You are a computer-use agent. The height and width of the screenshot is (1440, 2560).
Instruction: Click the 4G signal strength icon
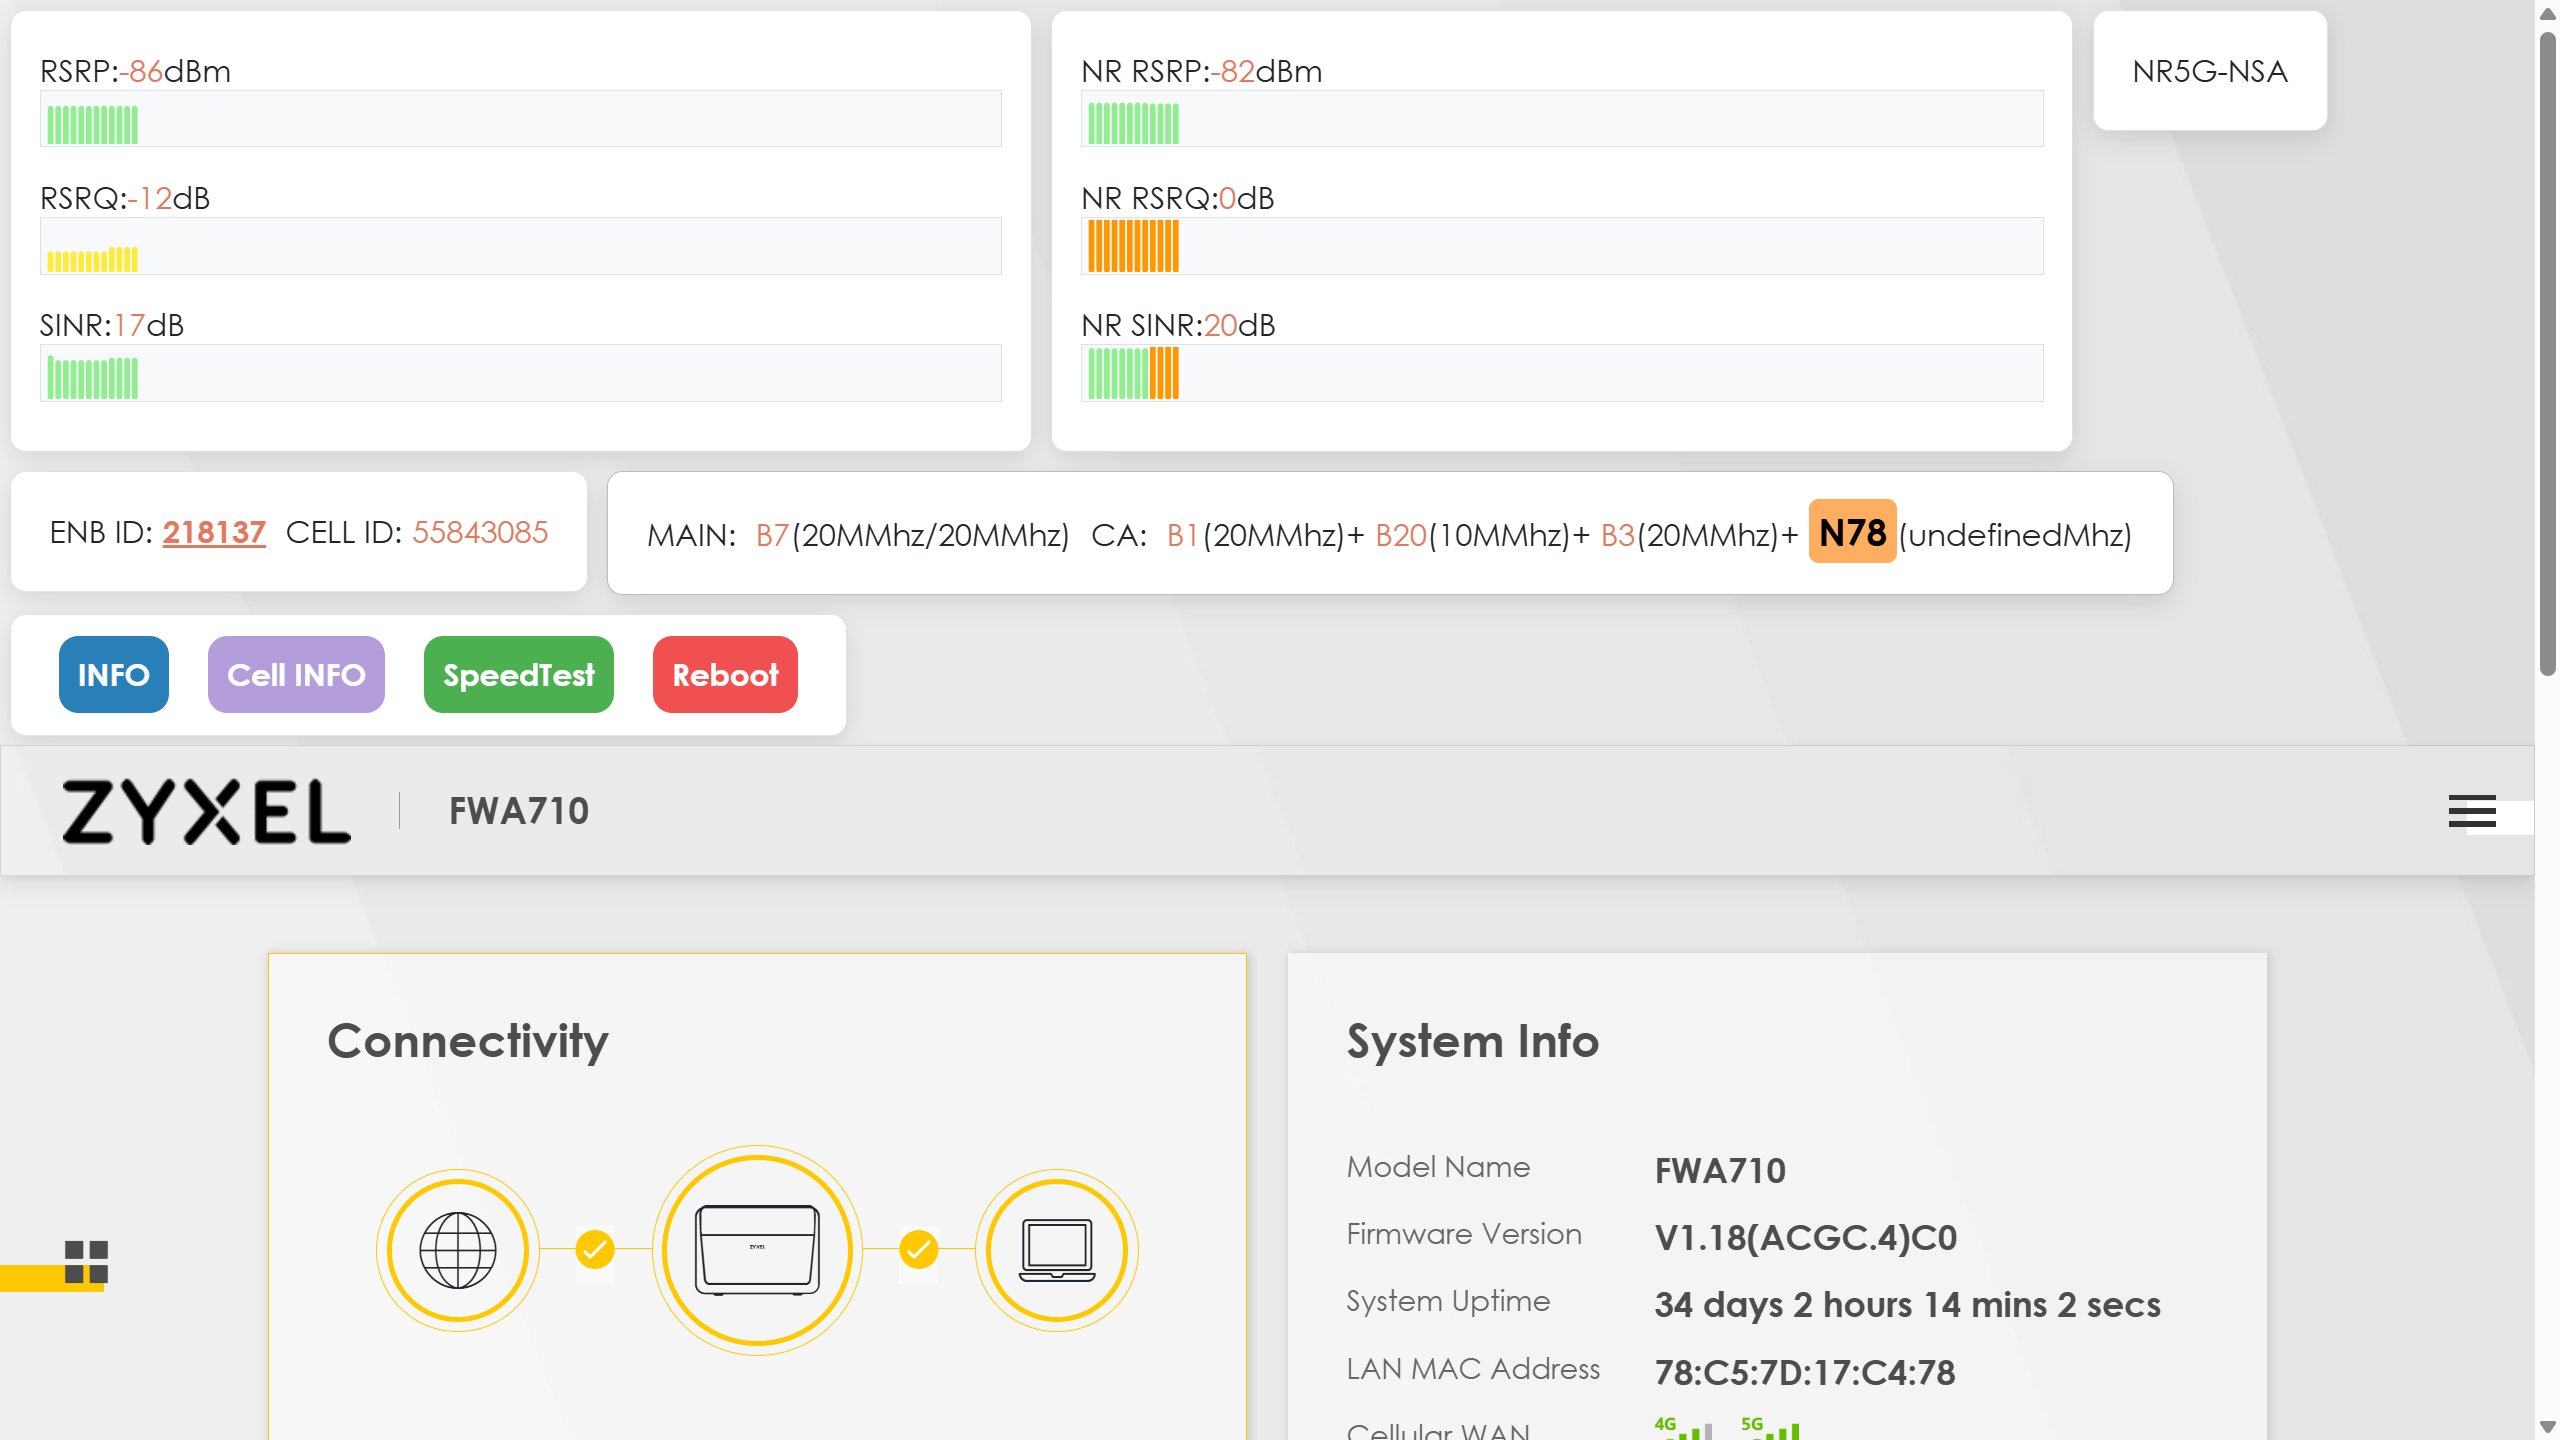pyautogui.click(x=1683, y=1428)
